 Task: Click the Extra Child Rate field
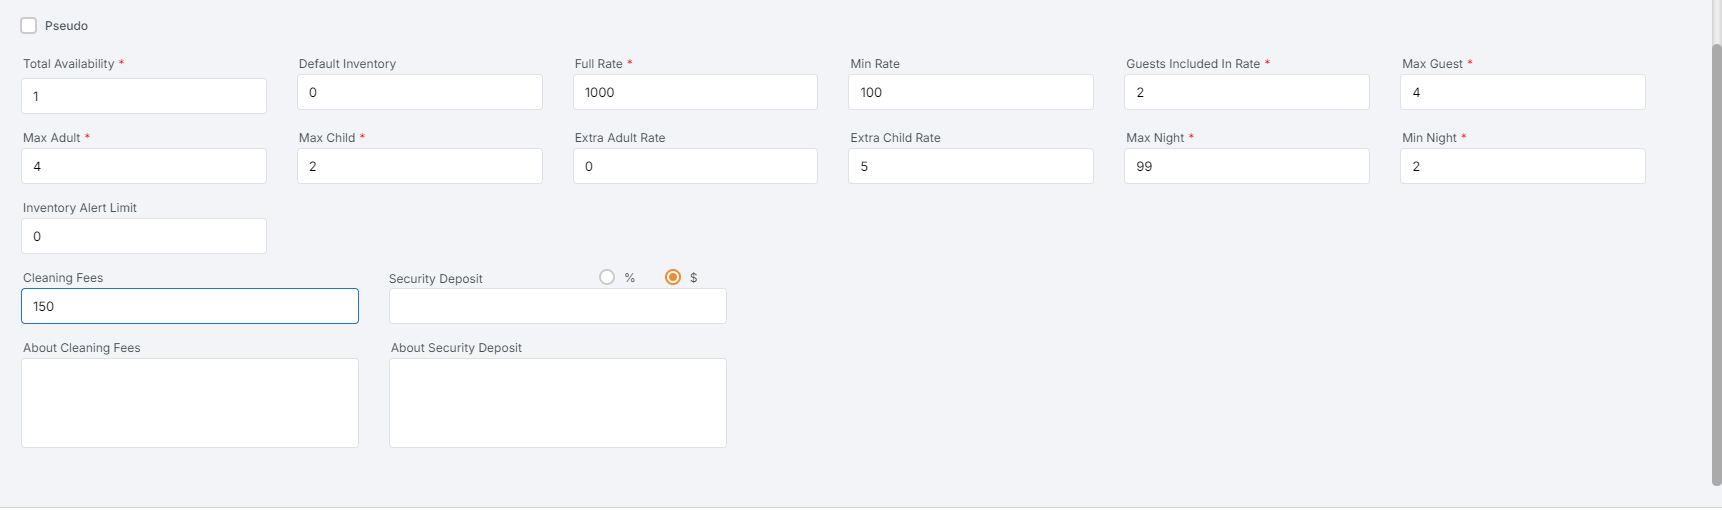point(970,166)
